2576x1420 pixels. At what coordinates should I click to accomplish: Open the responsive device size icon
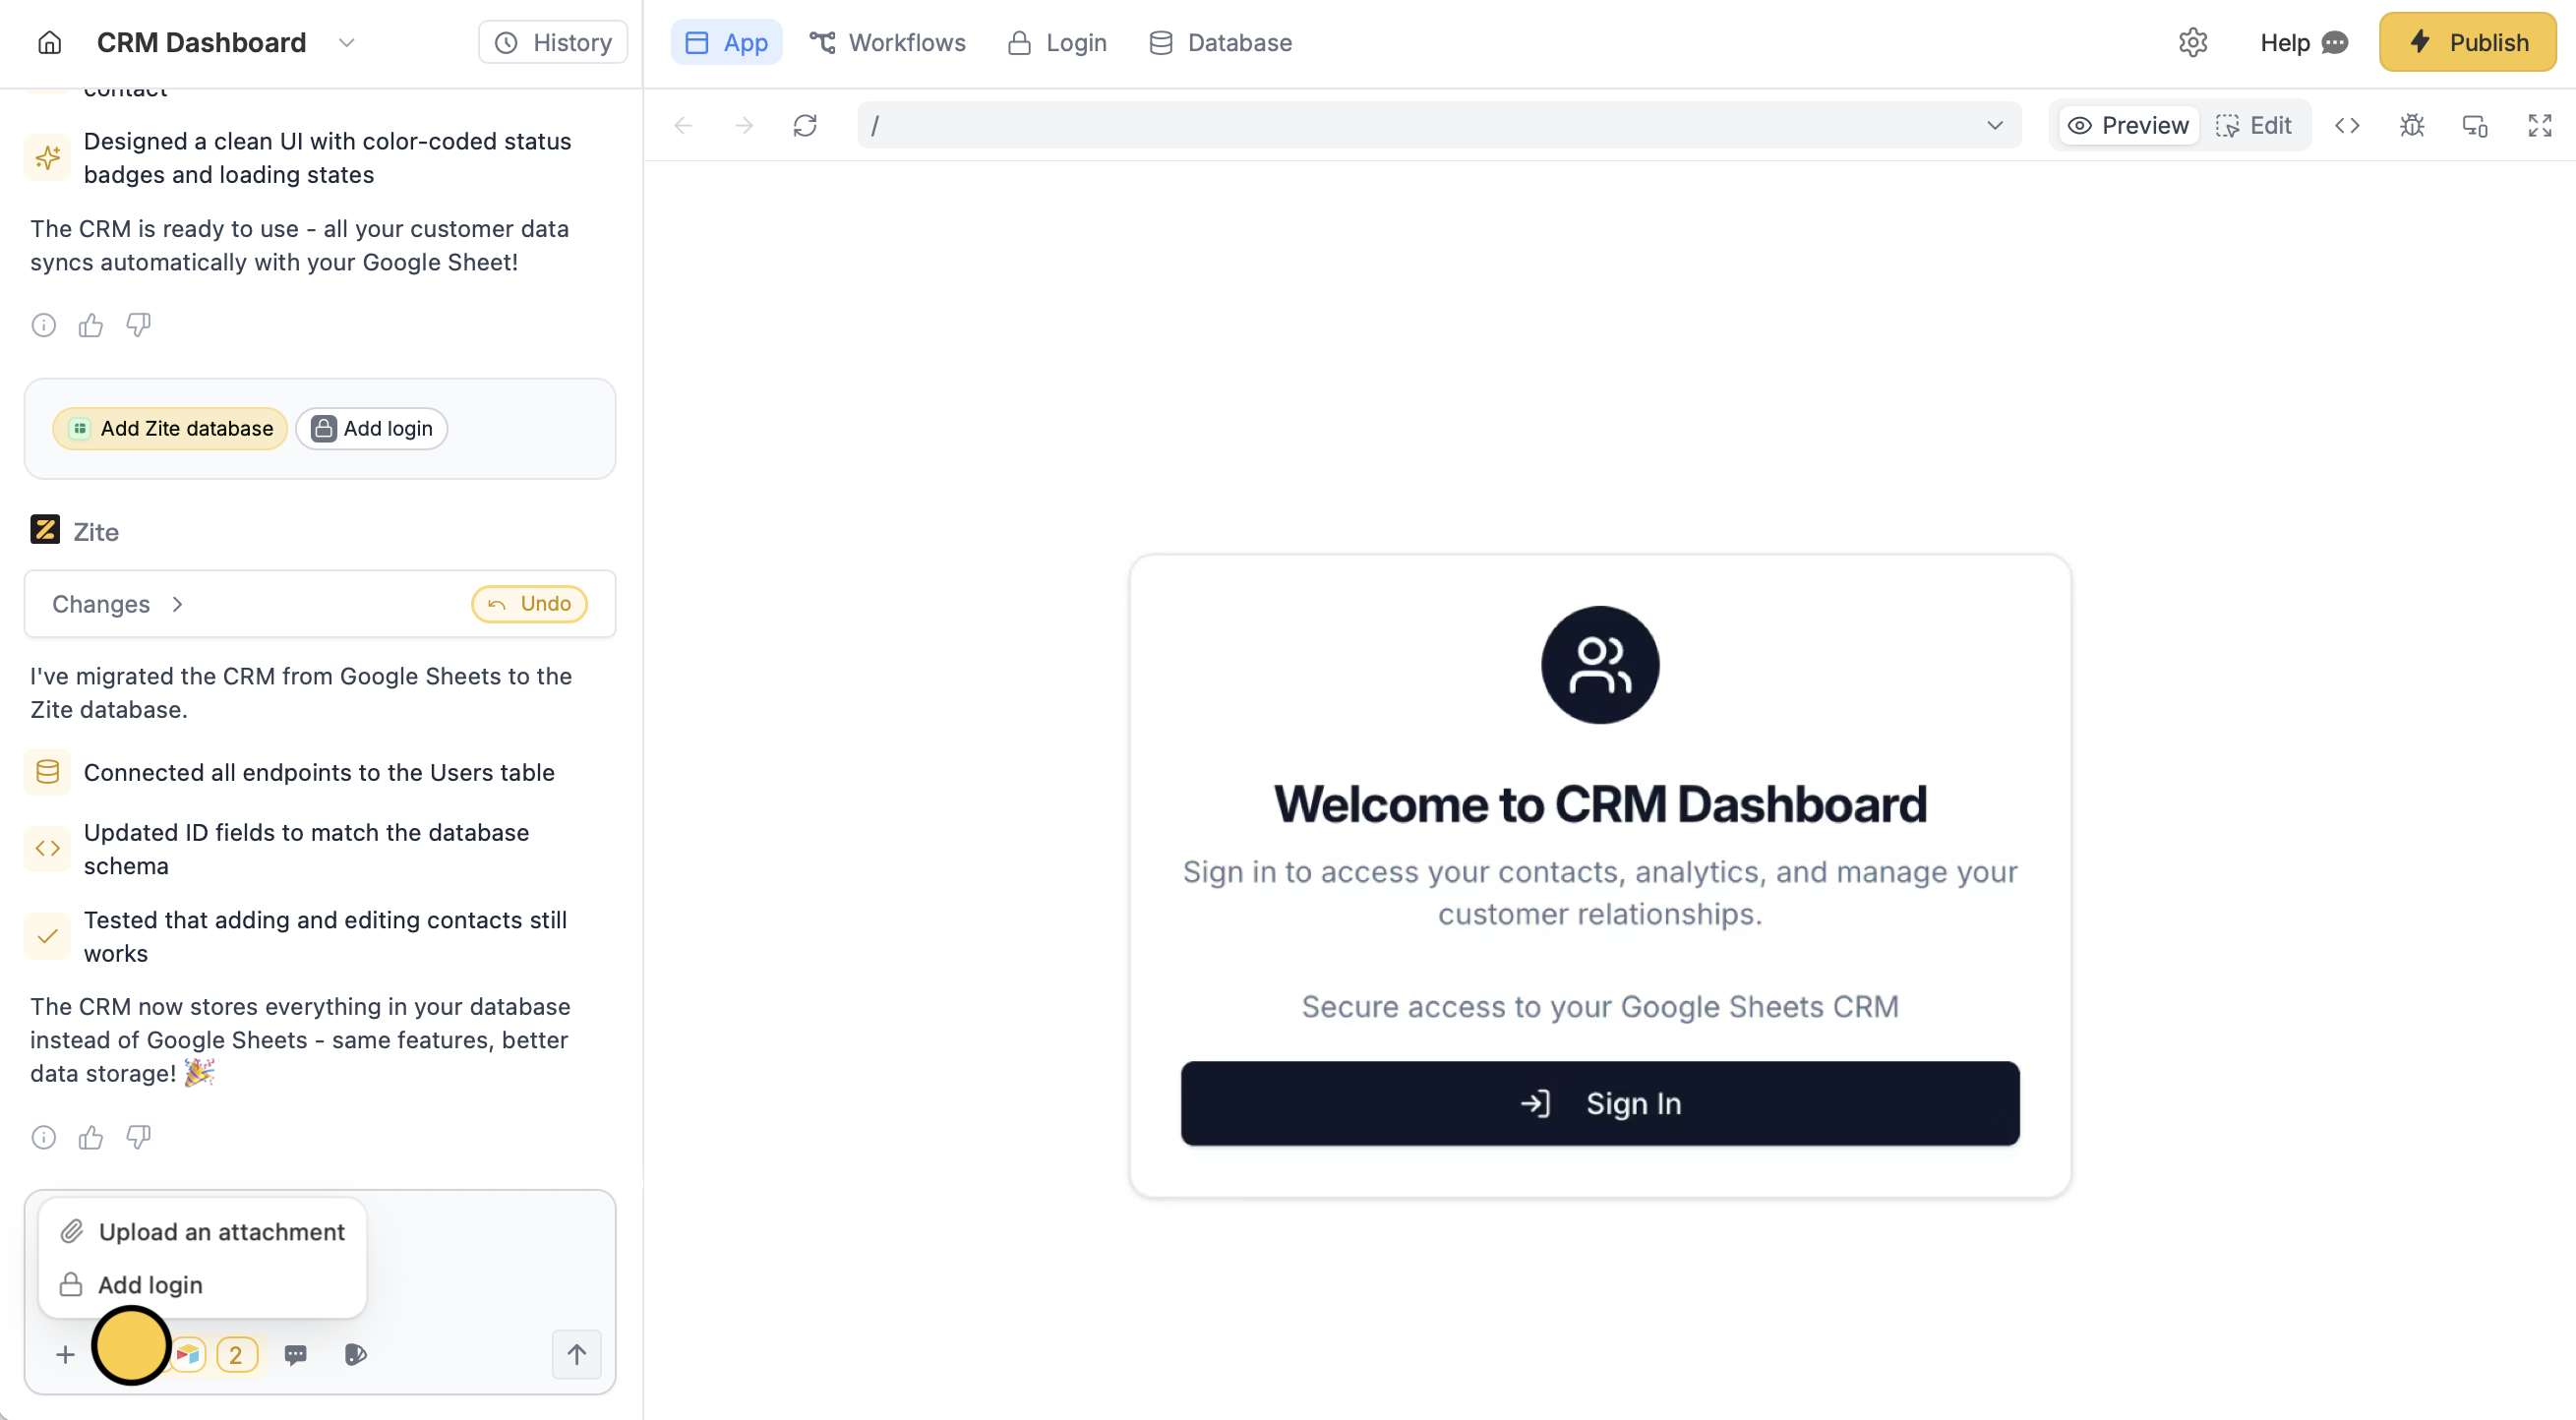point(2475,126)
